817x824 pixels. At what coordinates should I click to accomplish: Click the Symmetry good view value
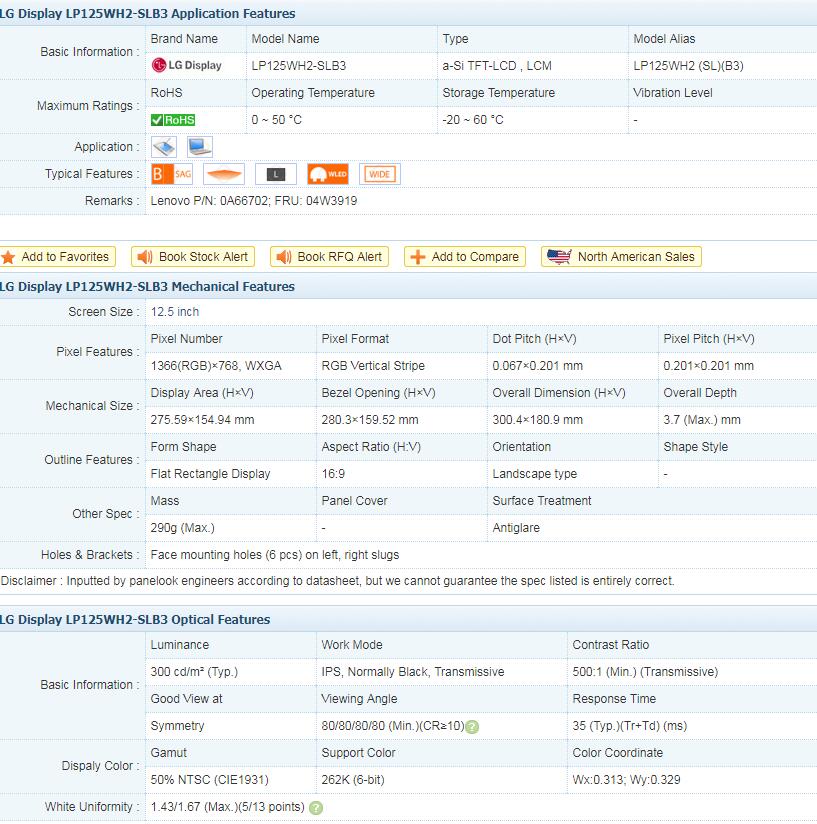click(177, 726)
